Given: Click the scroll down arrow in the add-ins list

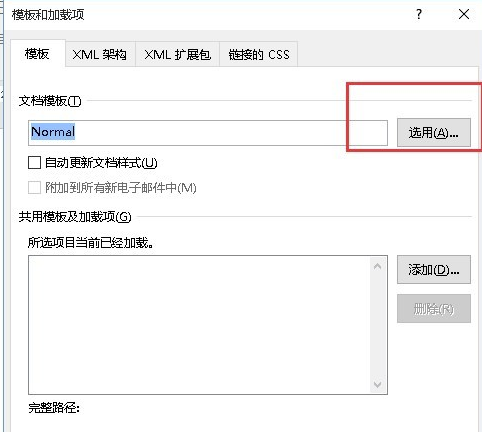Looking at the screenshot, I should pos(377,384).
